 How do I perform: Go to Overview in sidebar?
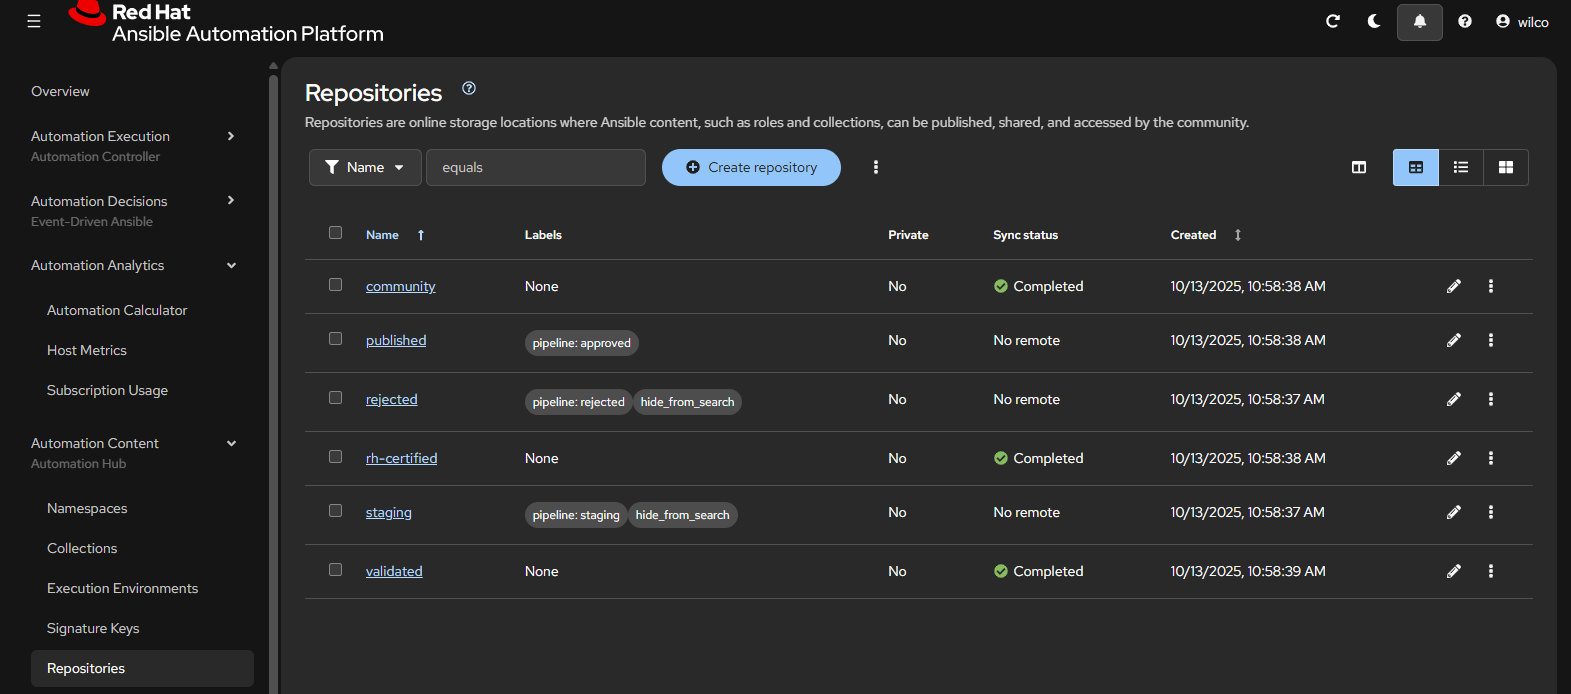(x=60, y=91)
